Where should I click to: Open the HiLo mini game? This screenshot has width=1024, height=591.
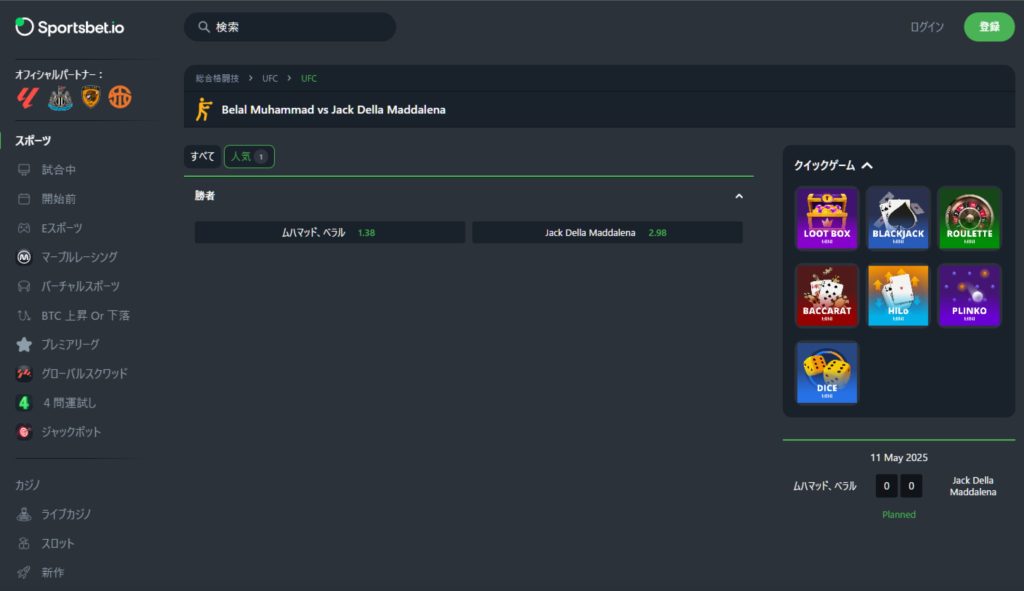(x=898, y=295)
